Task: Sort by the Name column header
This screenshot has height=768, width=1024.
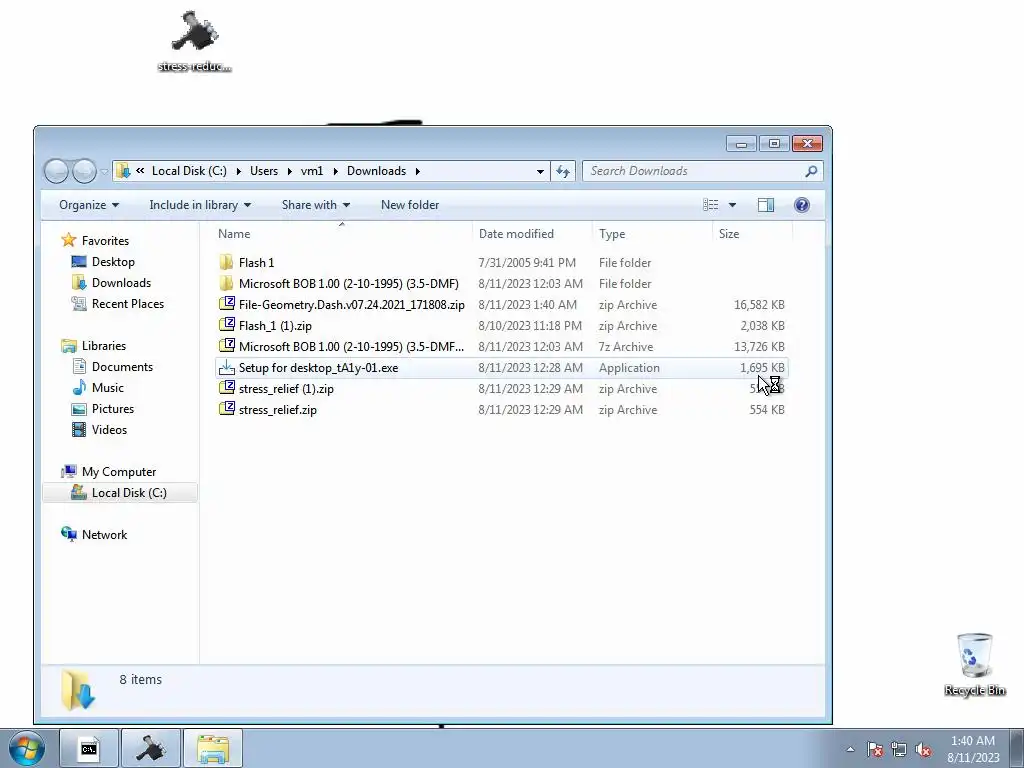Action: (342, 234)
